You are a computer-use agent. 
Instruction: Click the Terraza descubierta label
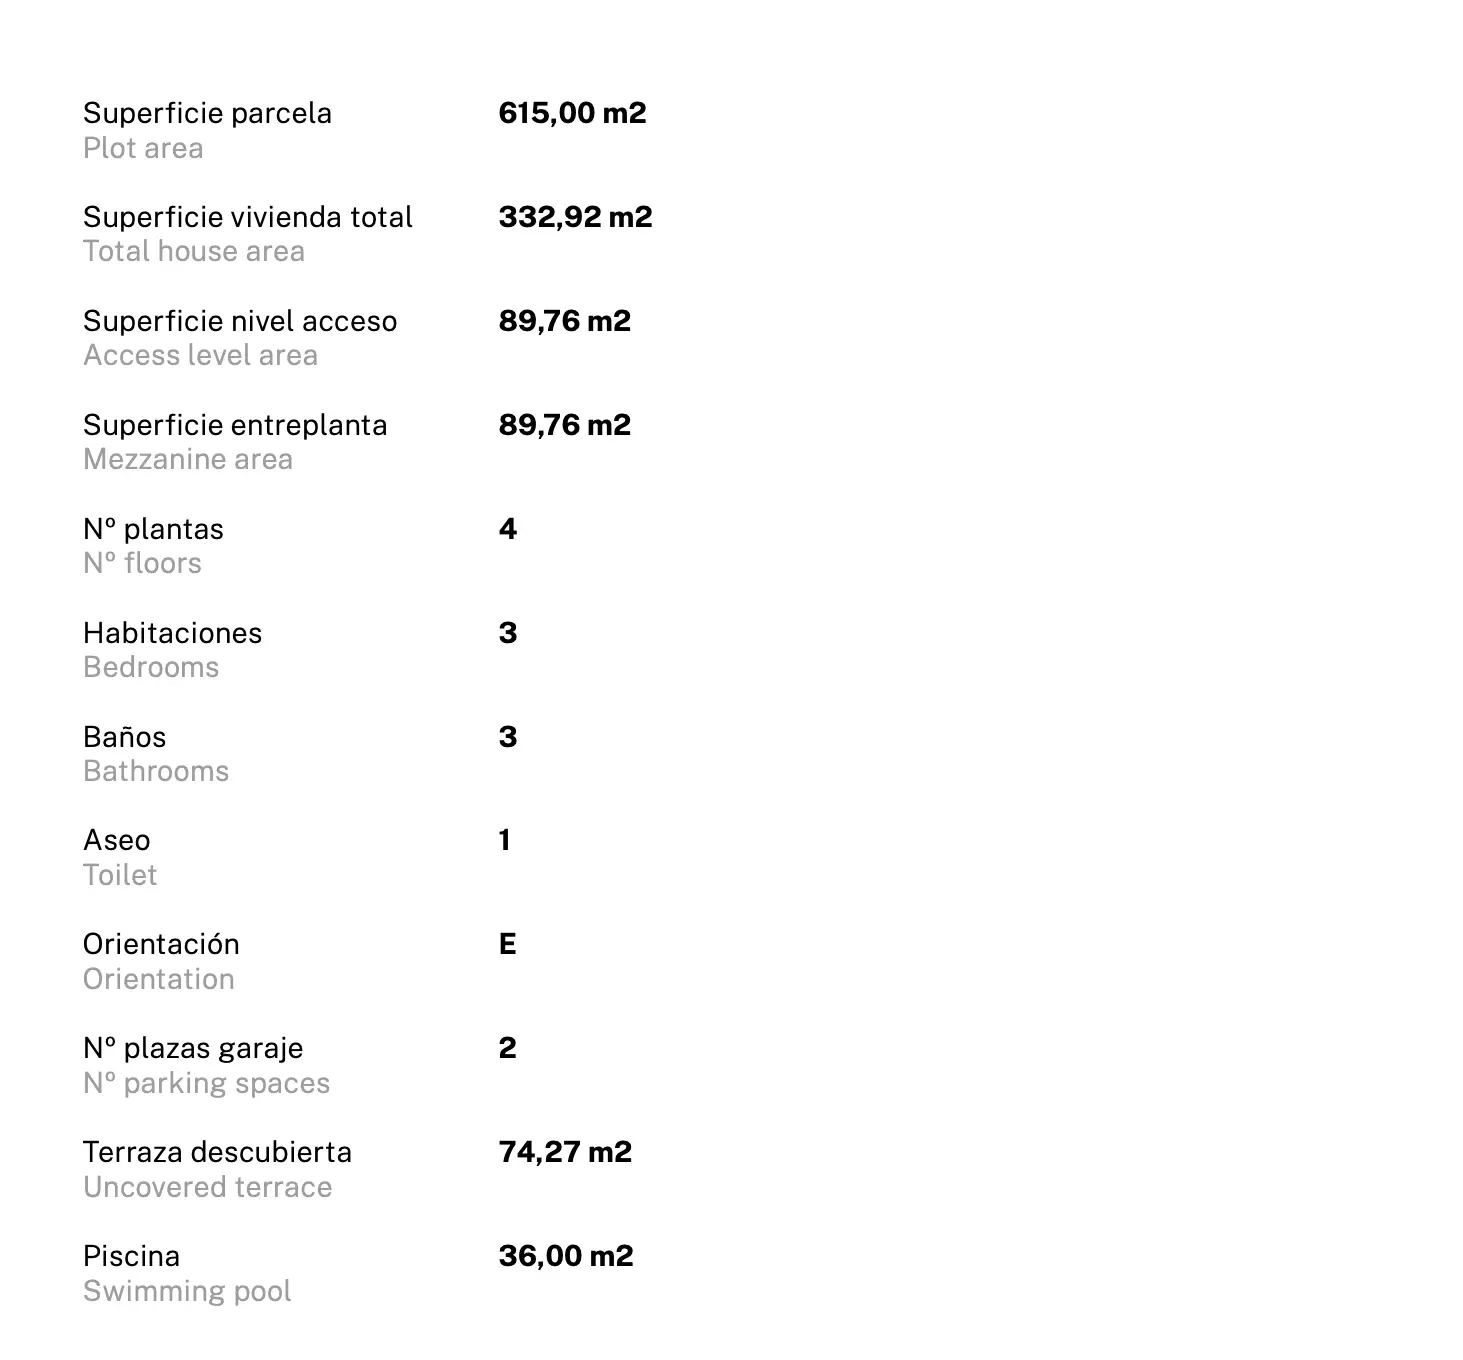(x=217, y=1152)
